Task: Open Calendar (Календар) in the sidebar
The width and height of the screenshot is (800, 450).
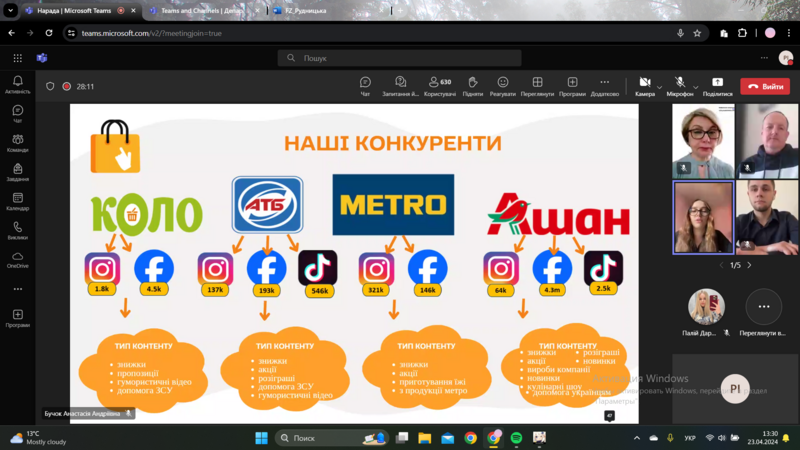Action: pyautogui.click(x=18, y=201)
